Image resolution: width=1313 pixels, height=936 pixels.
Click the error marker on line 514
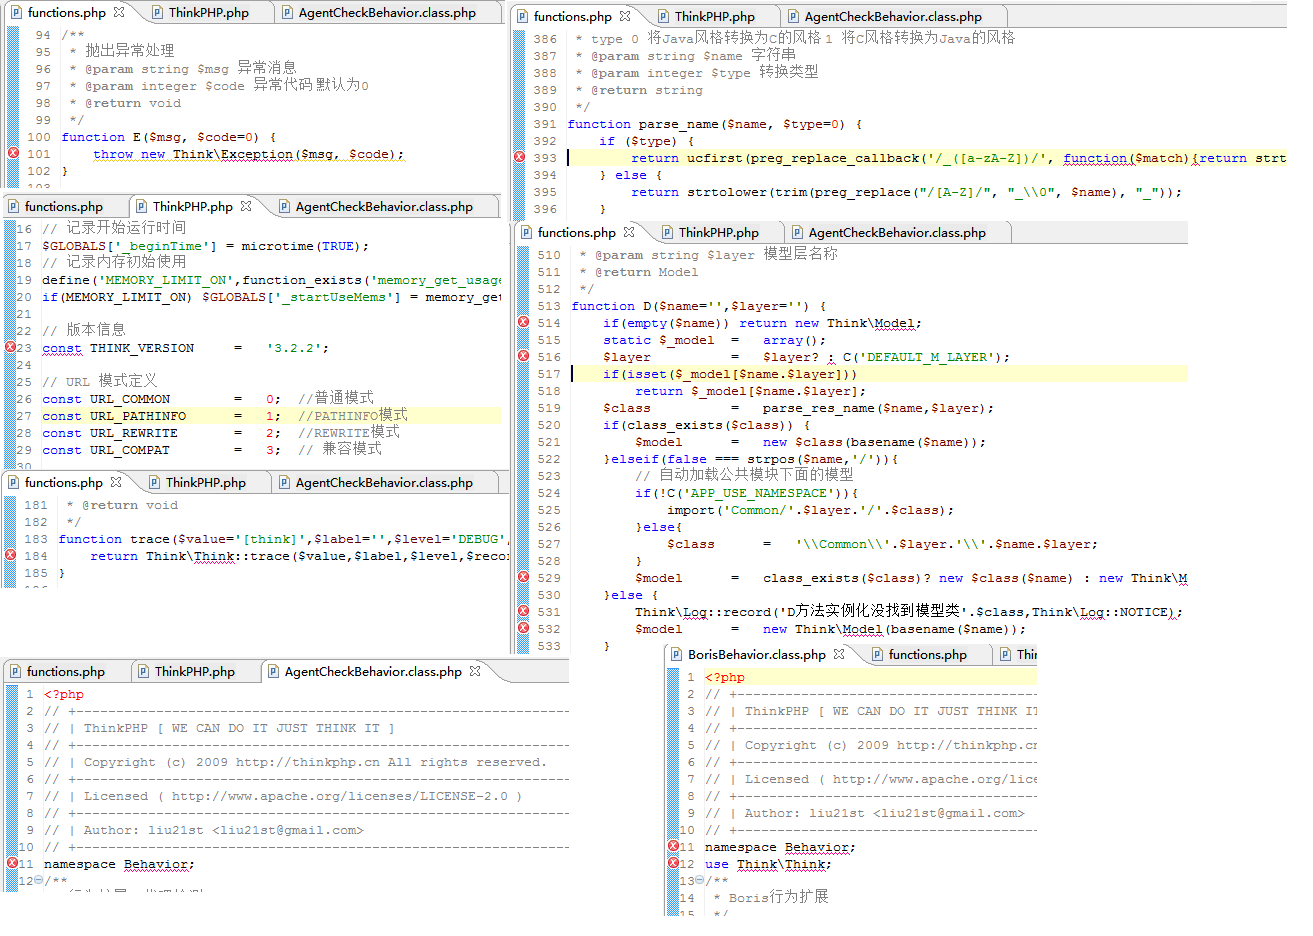click(523, 322)
